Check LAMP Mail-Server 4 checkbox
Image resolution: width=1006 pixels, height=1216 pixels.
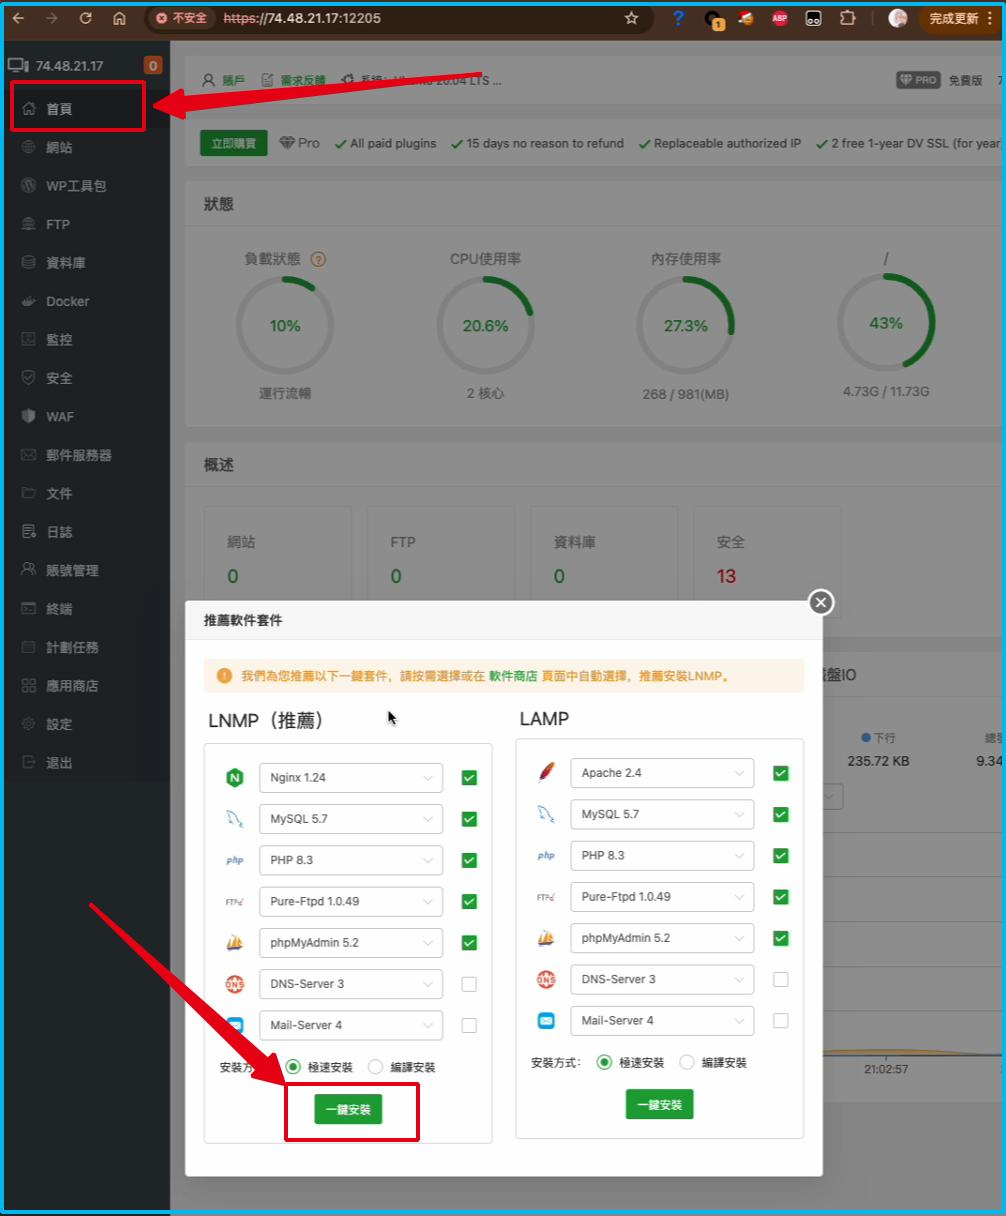[x=781, y=1021]
